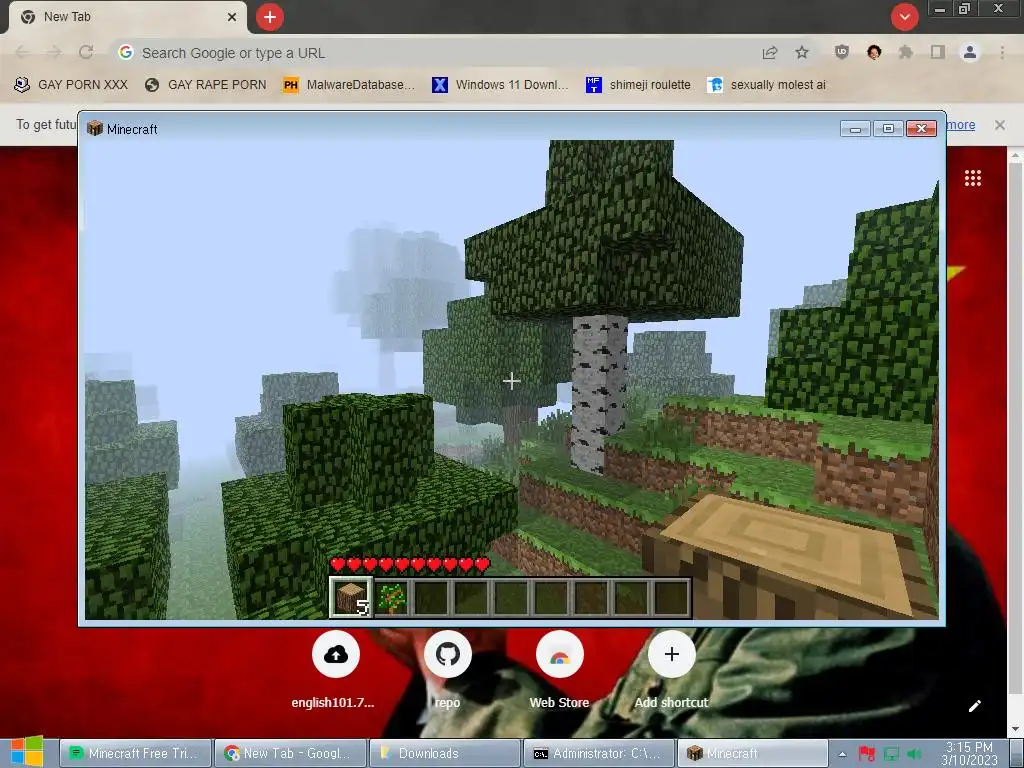1024x768 pixels.
Task: Click the browser forward arrow
Action: coord(54,52)
